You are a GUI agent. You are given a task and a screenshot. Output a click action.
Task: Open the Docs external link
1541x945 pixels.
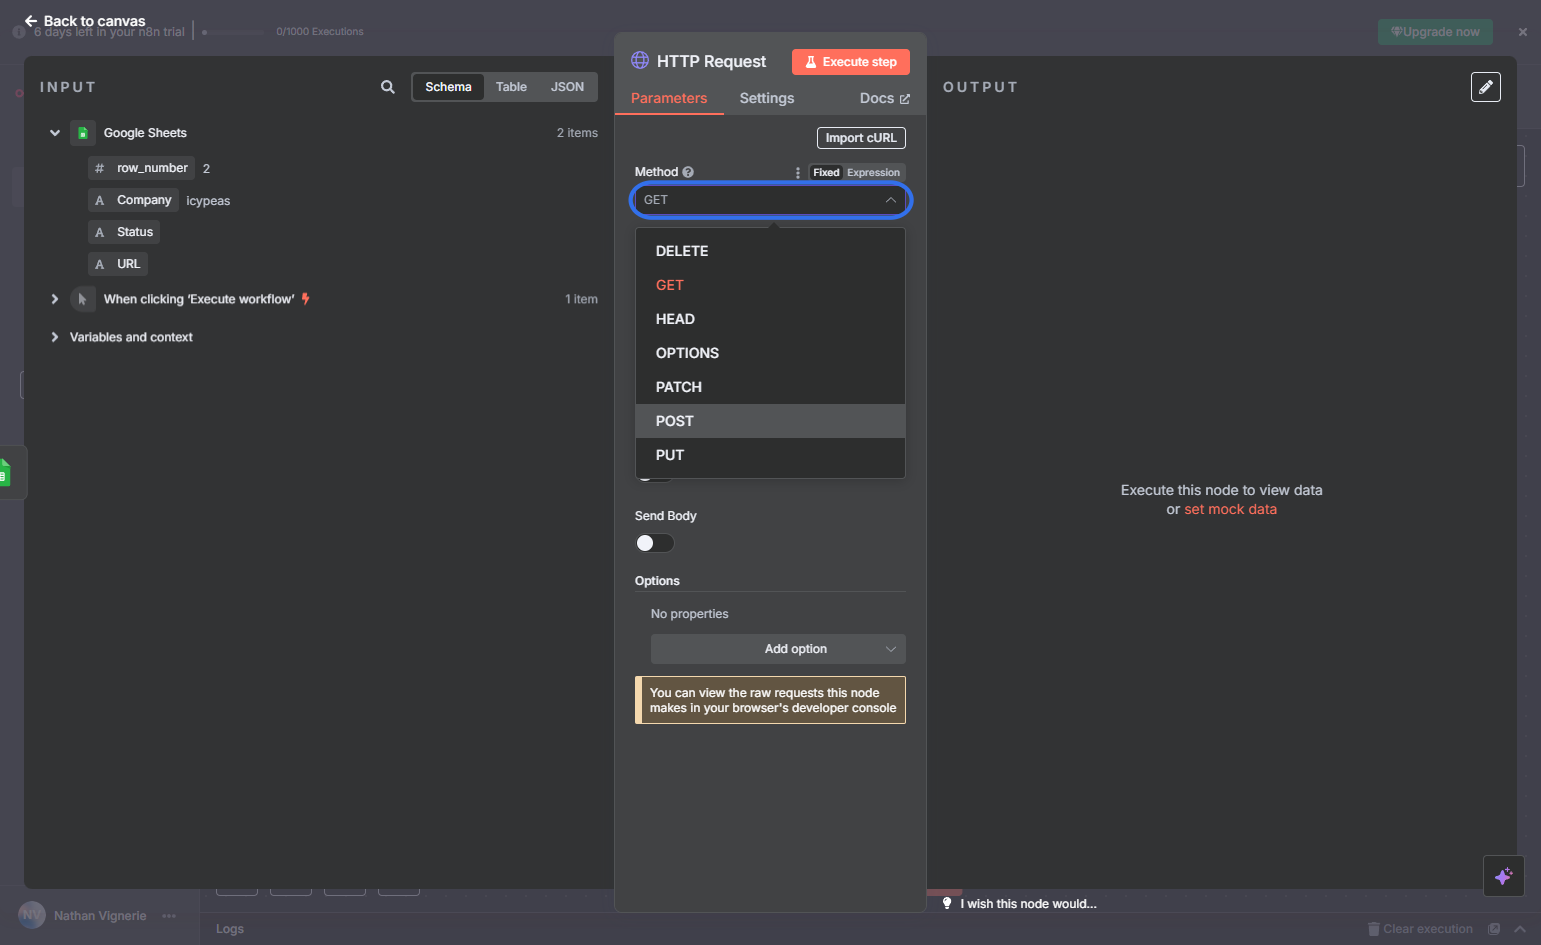point(884,98)
